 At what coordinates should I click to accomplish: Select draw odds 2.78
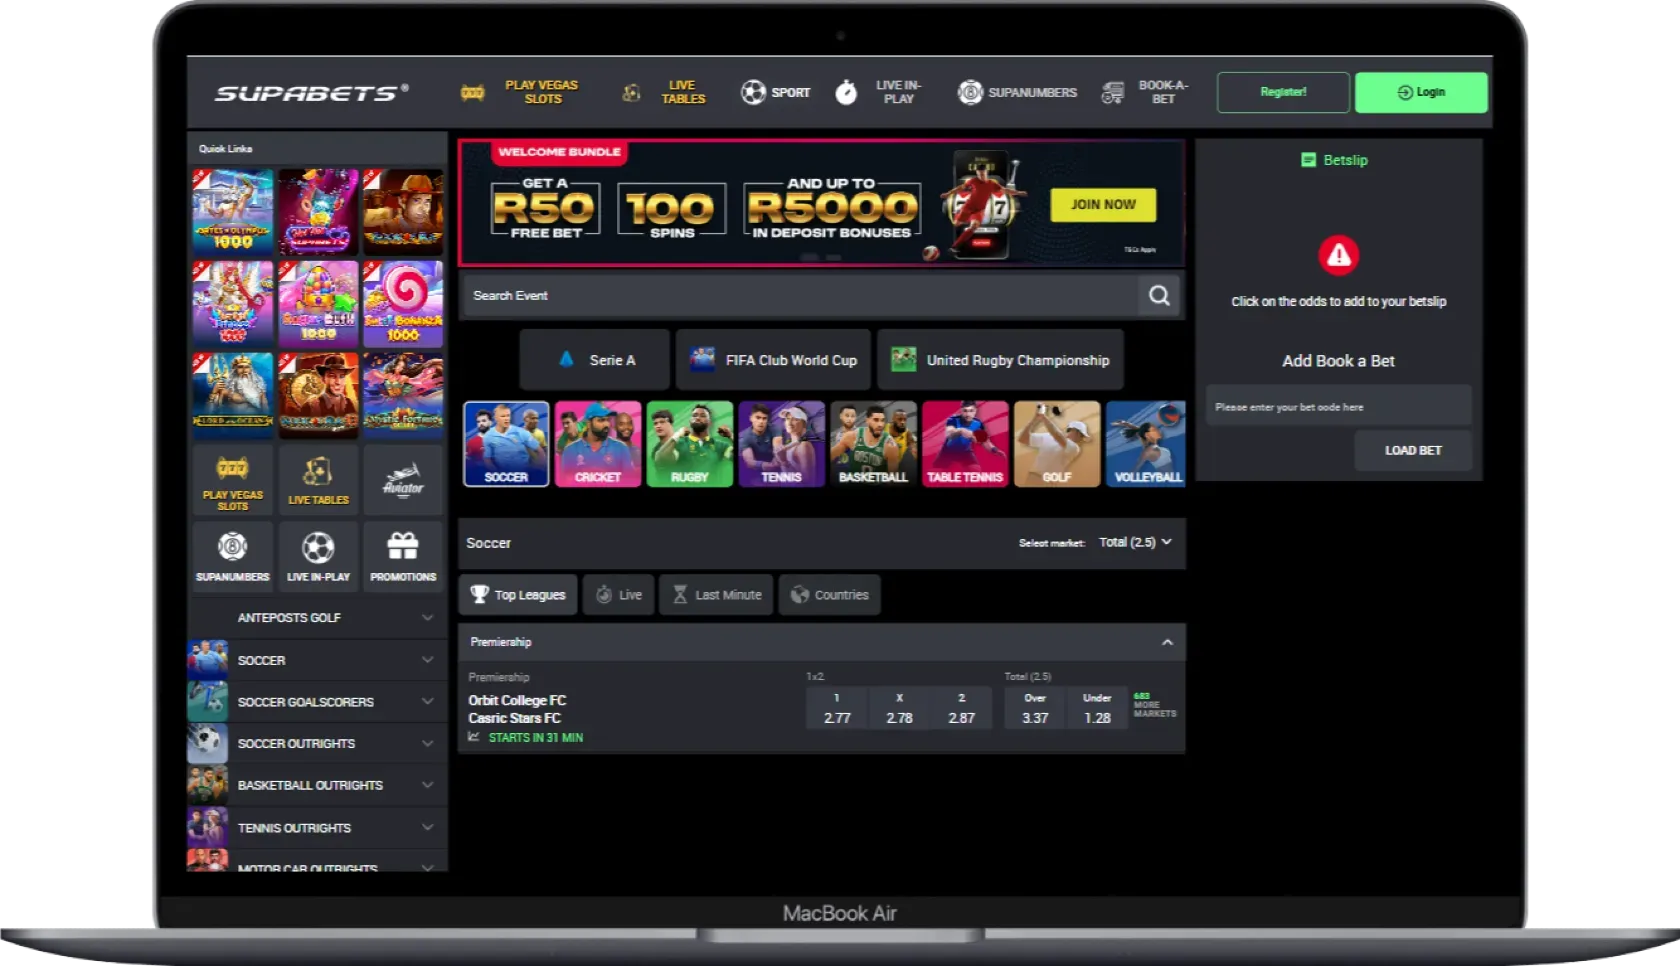899,708
